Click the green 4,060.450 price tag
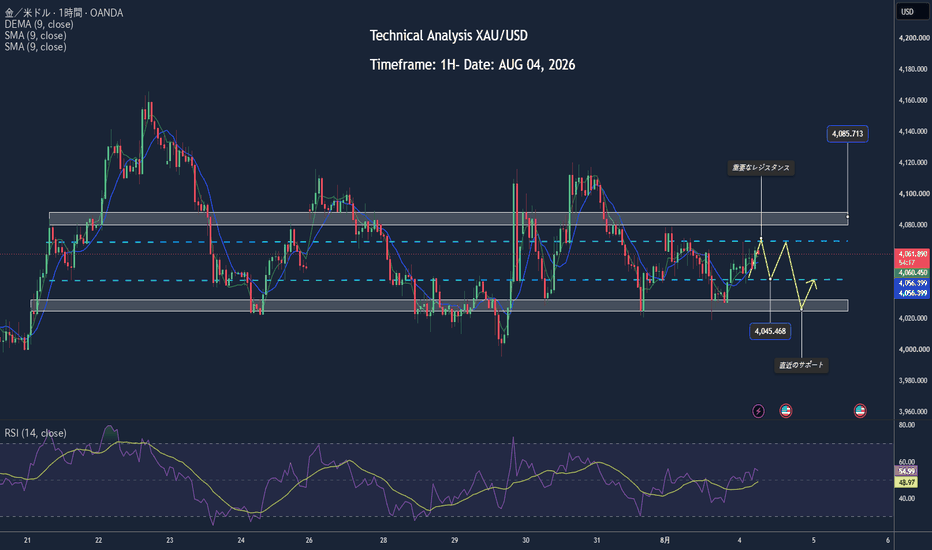 click(x=912, y=273)
